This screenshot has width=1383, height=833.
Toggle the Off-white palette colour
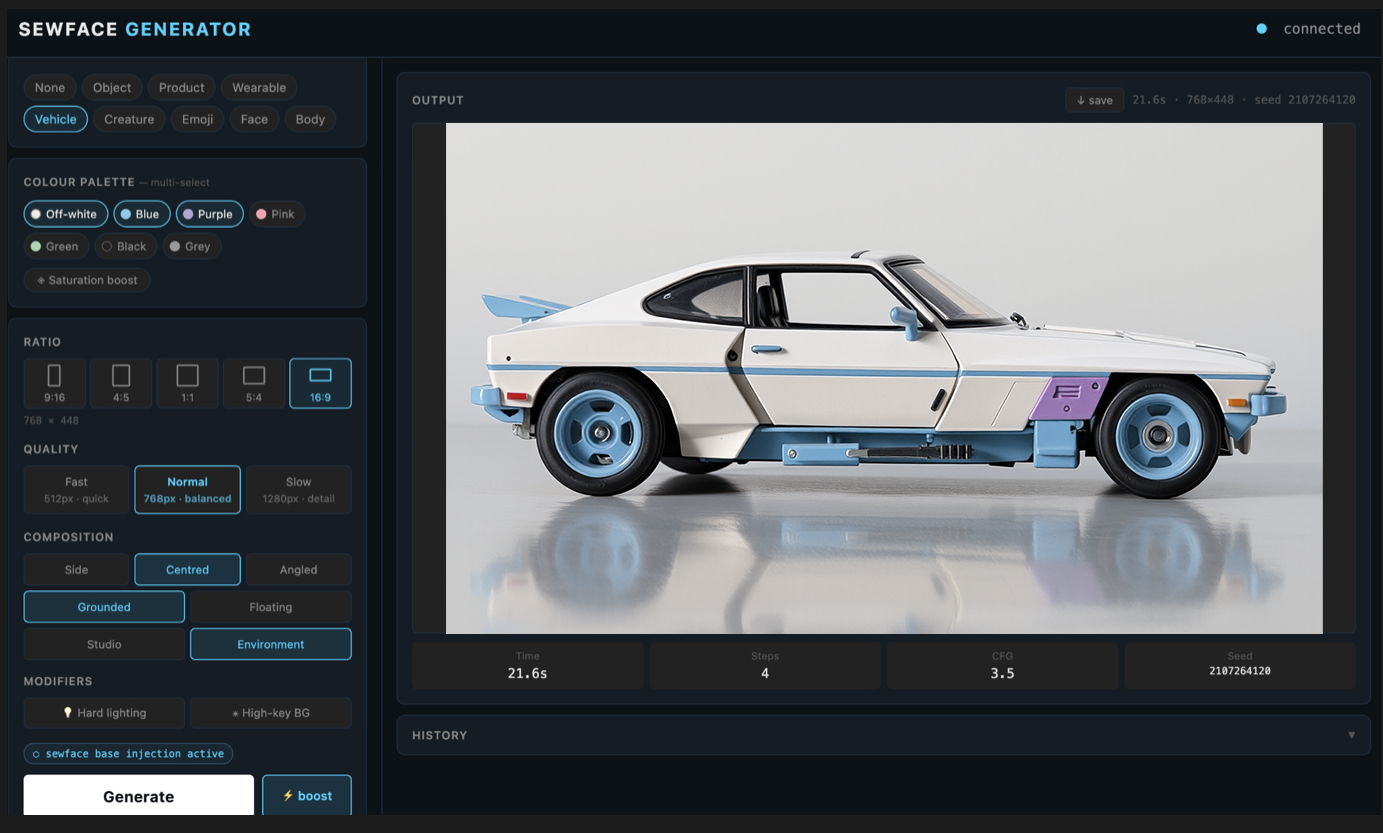[x=66, y=214]
